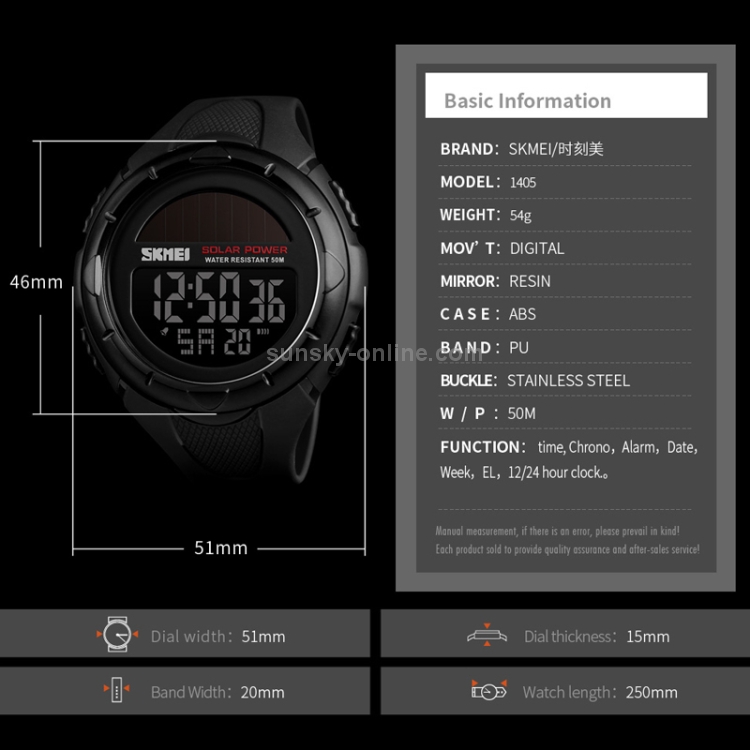Click the Dial width 51mm bar
Screen dimensions: 750x750
[x=185, y=633]
